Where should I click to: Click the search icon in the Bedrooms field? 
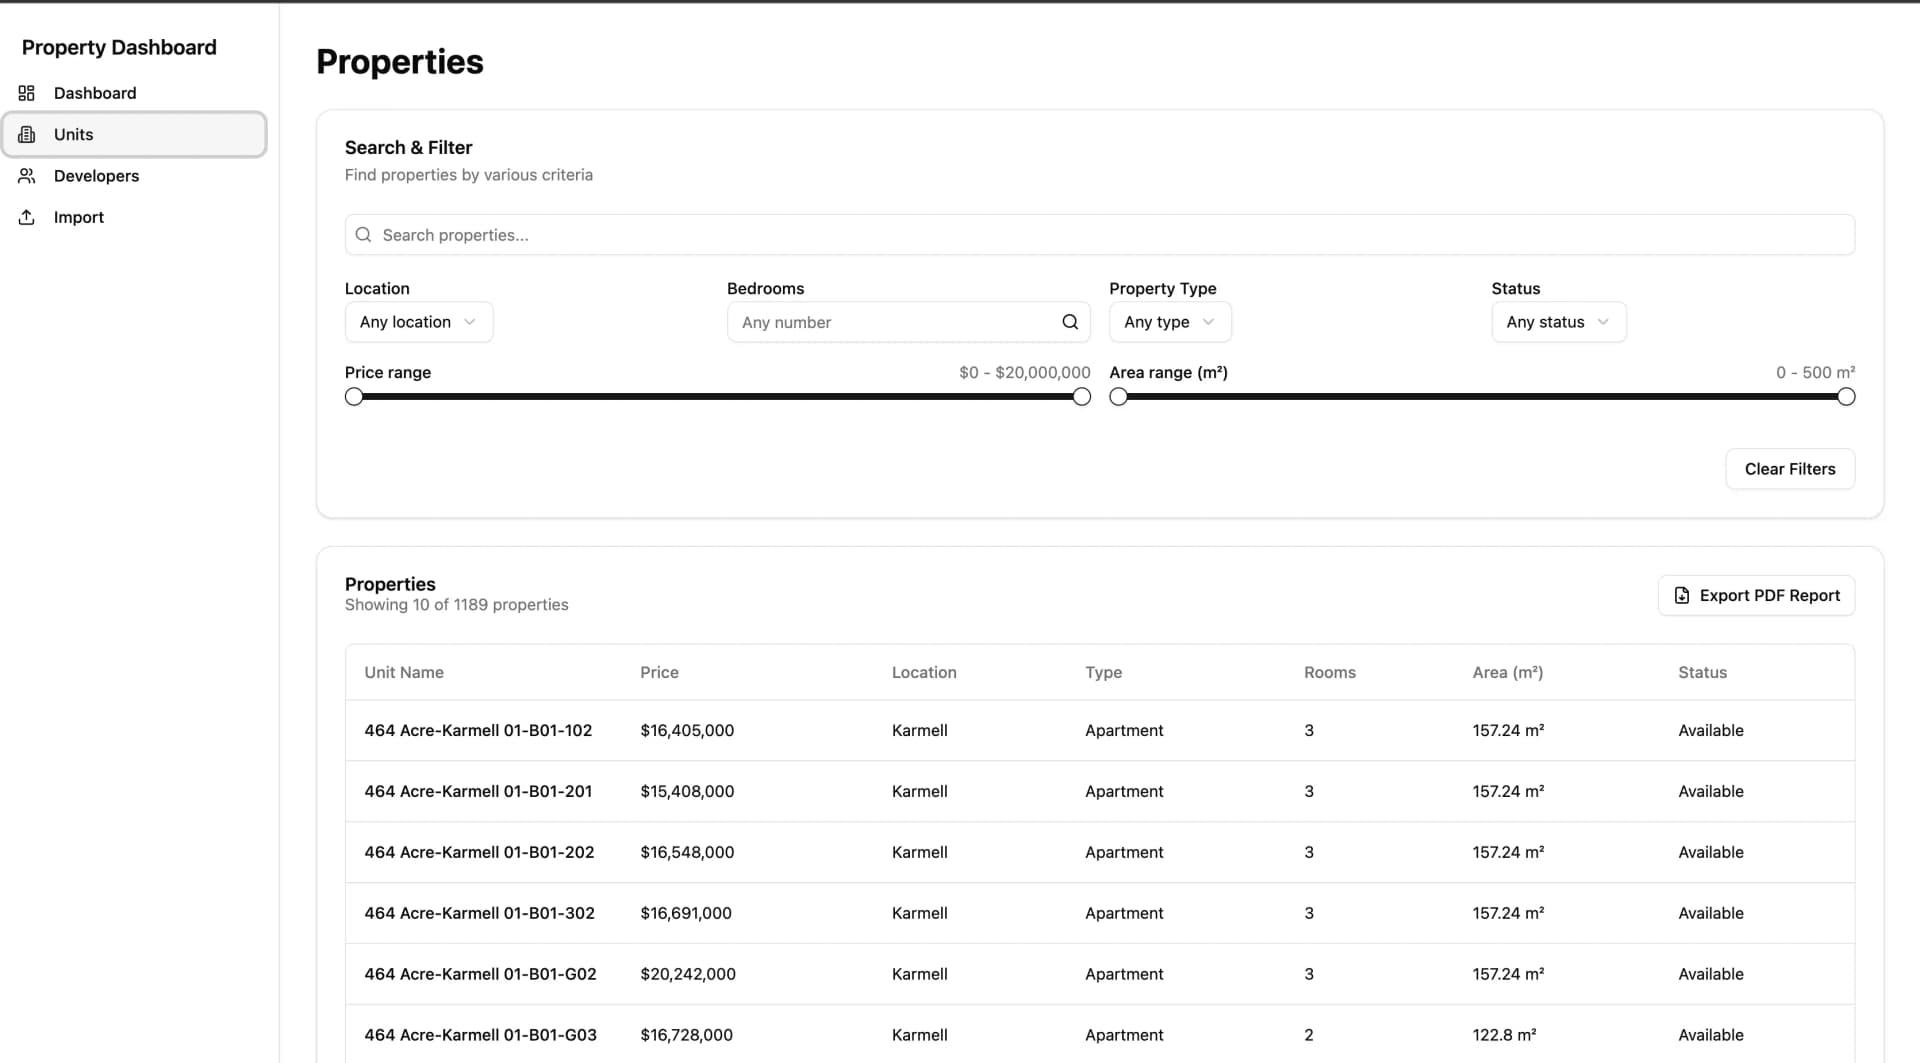[x=1069, y=322]
